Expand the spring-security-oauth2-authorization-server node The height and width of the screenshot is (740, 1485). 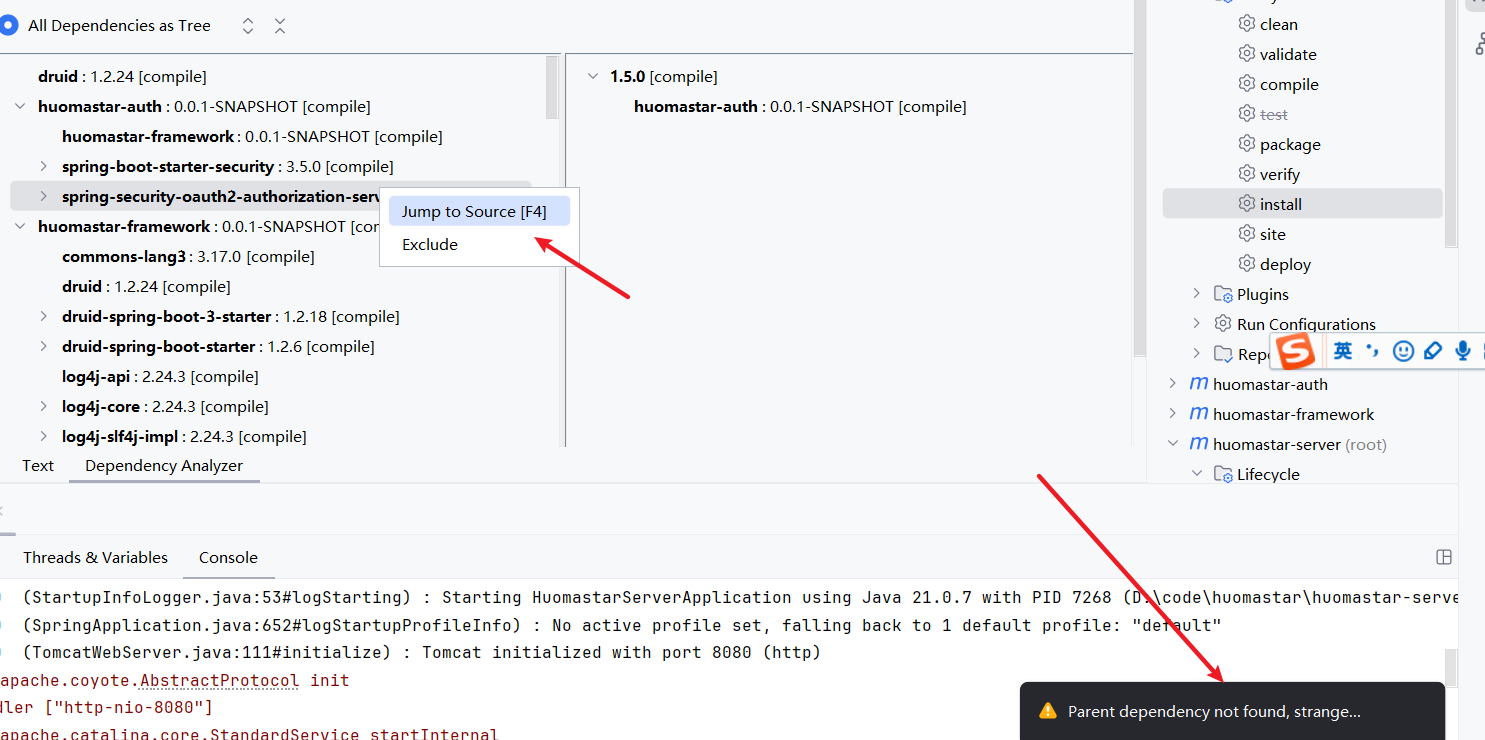pos(43,196)
